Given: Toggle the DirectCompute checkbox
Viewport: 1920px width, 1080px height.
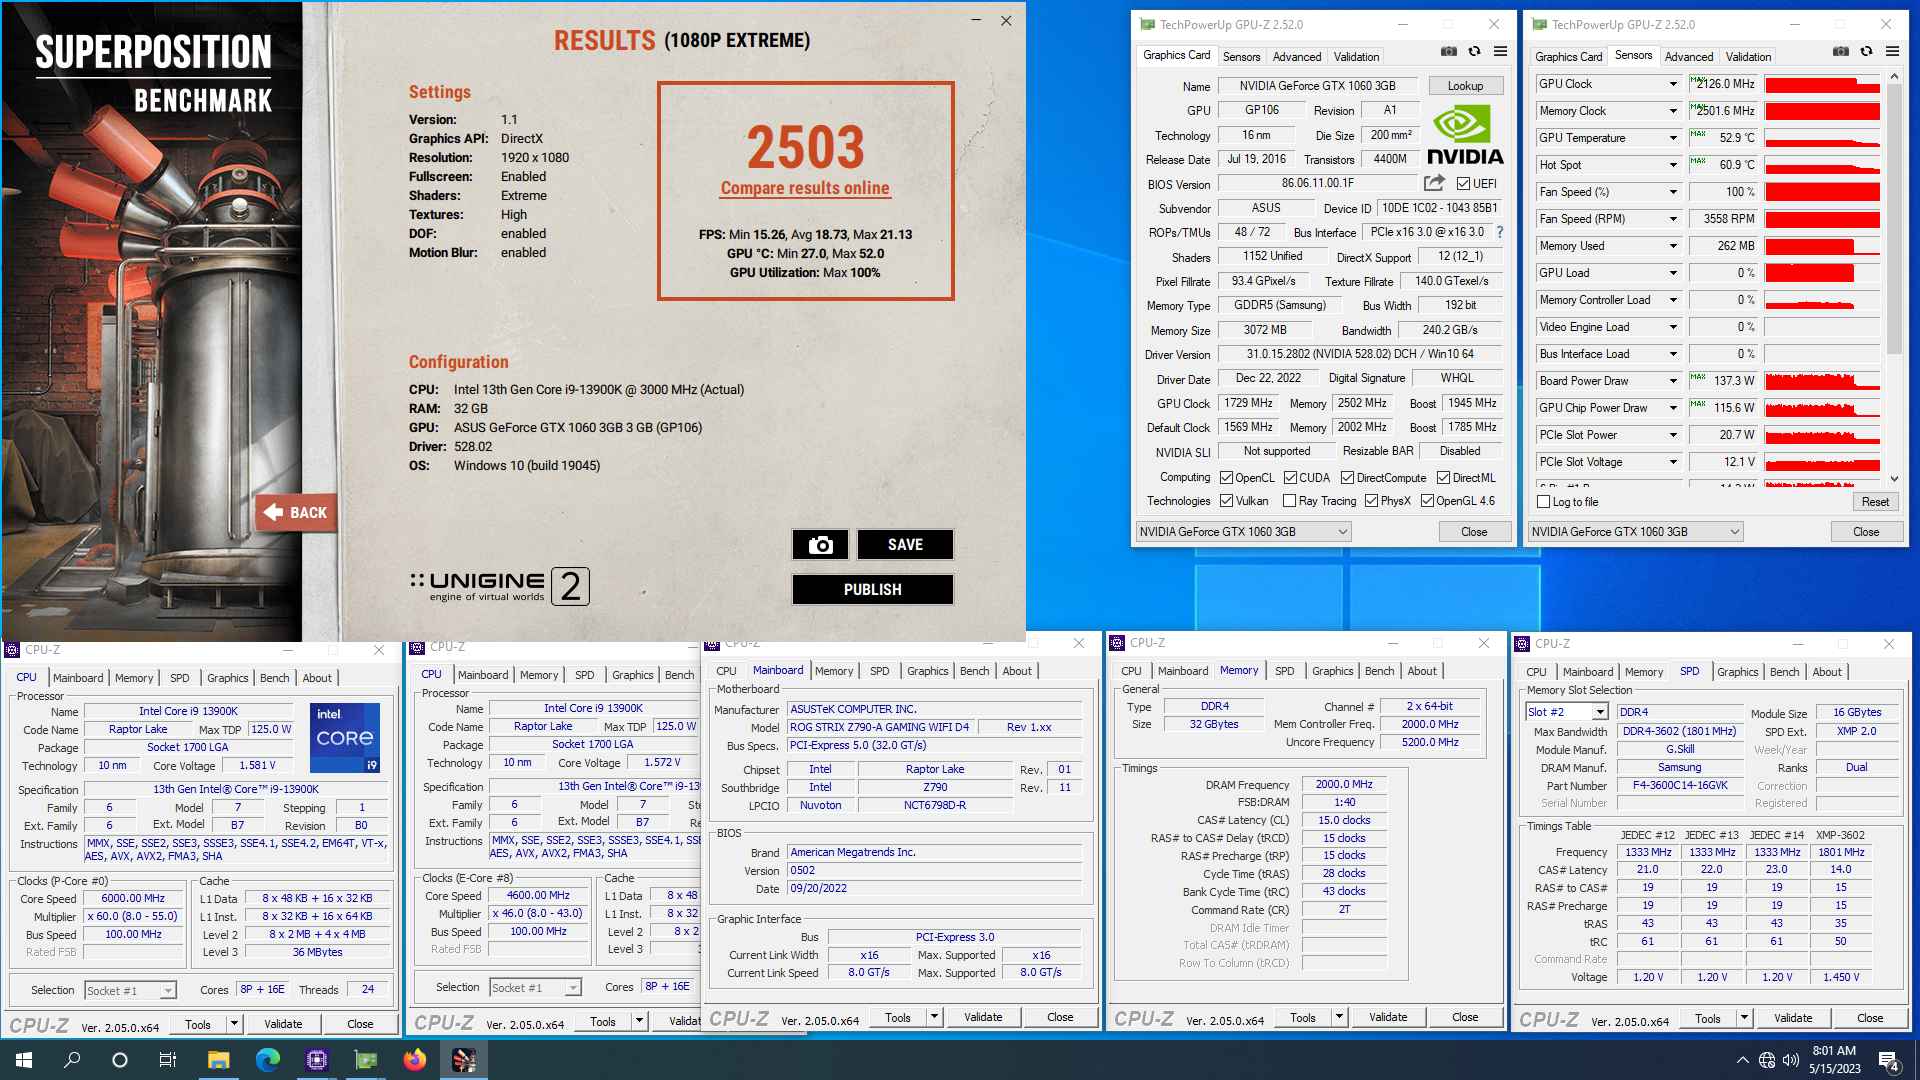Looking at the screenshot, I should [1347, 478].
